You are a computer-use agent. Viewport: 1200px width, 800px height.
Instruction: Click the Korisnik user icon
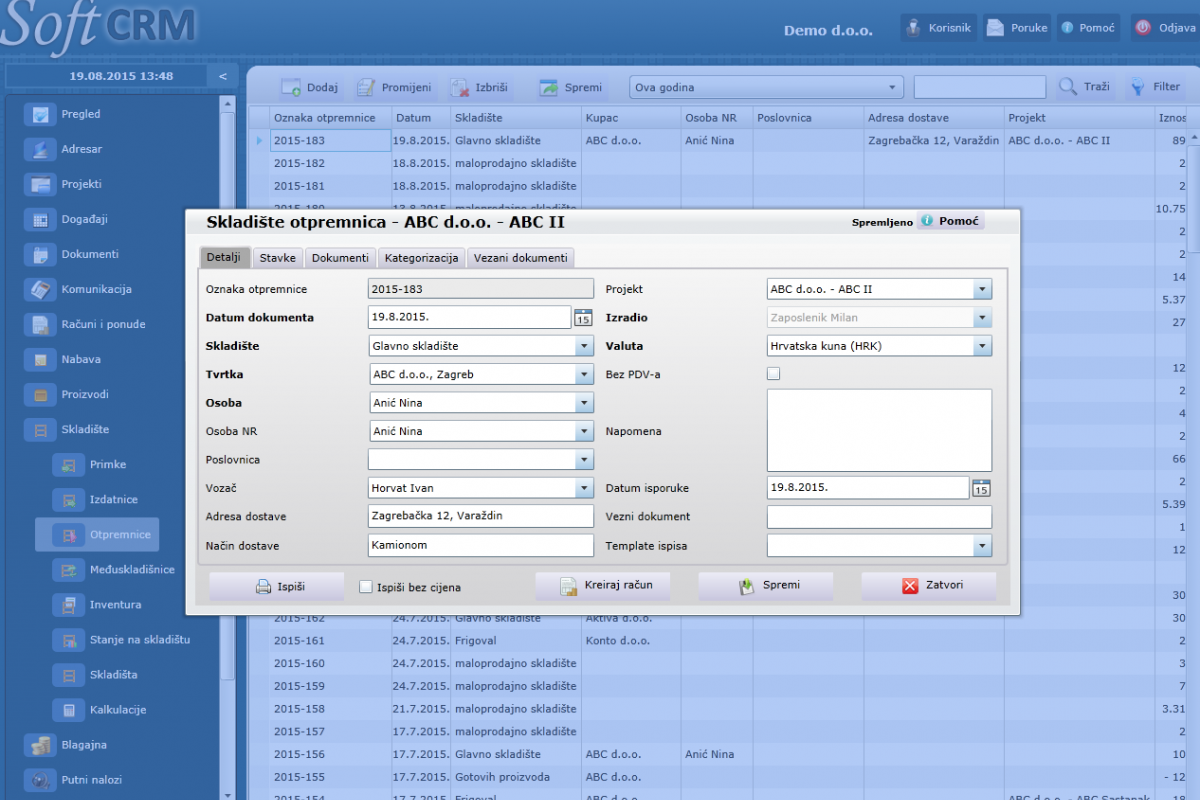(x=913, y=28)
